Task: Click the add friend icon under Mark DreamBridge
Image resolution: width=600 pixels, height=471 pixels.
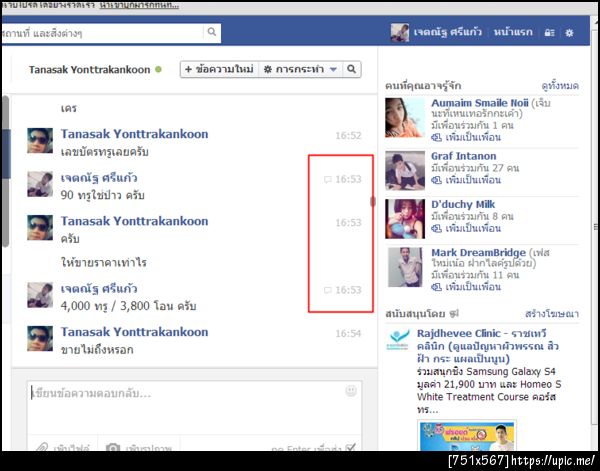Action: [x=437, y=287]
